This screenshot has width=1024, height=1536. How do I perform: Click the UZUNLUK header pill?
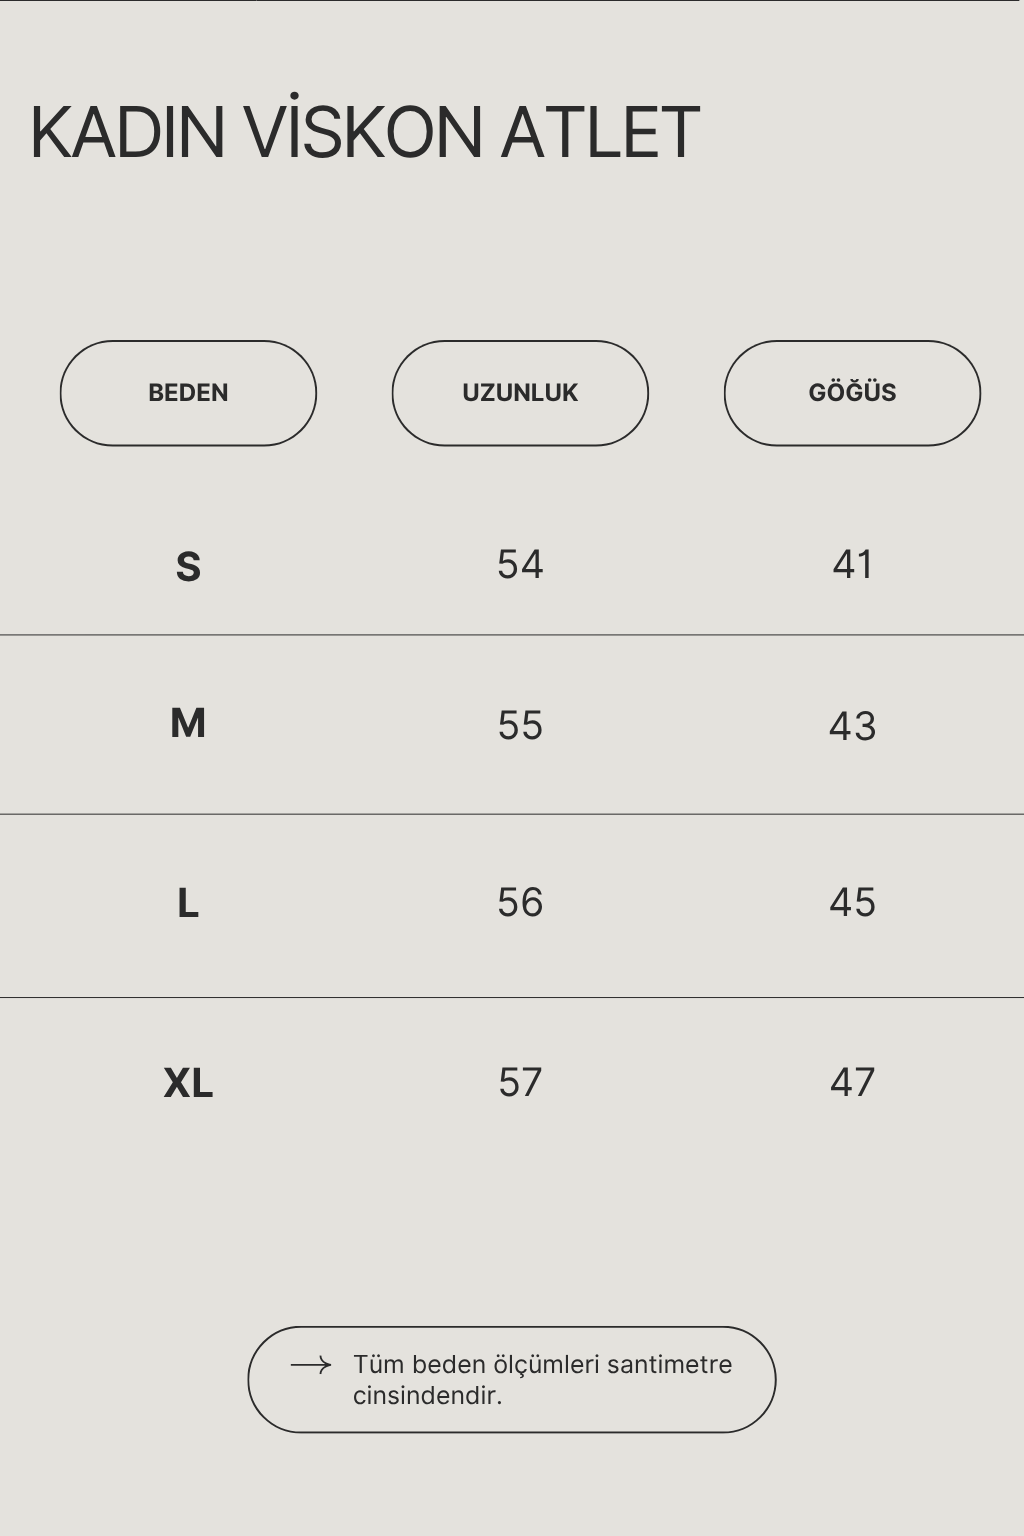(520, 393)
